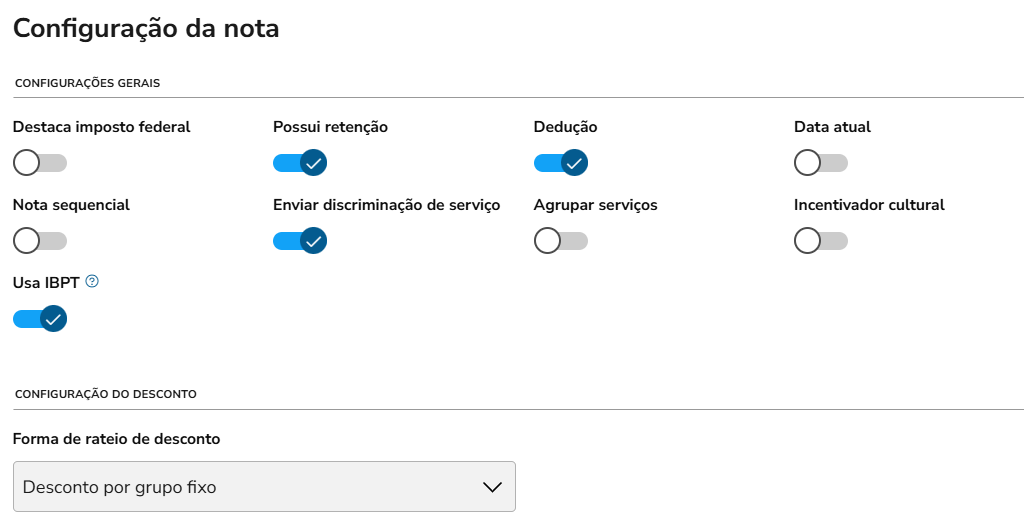Click the Agrupar serviços label text
This screenshot has width=1024, height=520.
[x=595, y=205]
